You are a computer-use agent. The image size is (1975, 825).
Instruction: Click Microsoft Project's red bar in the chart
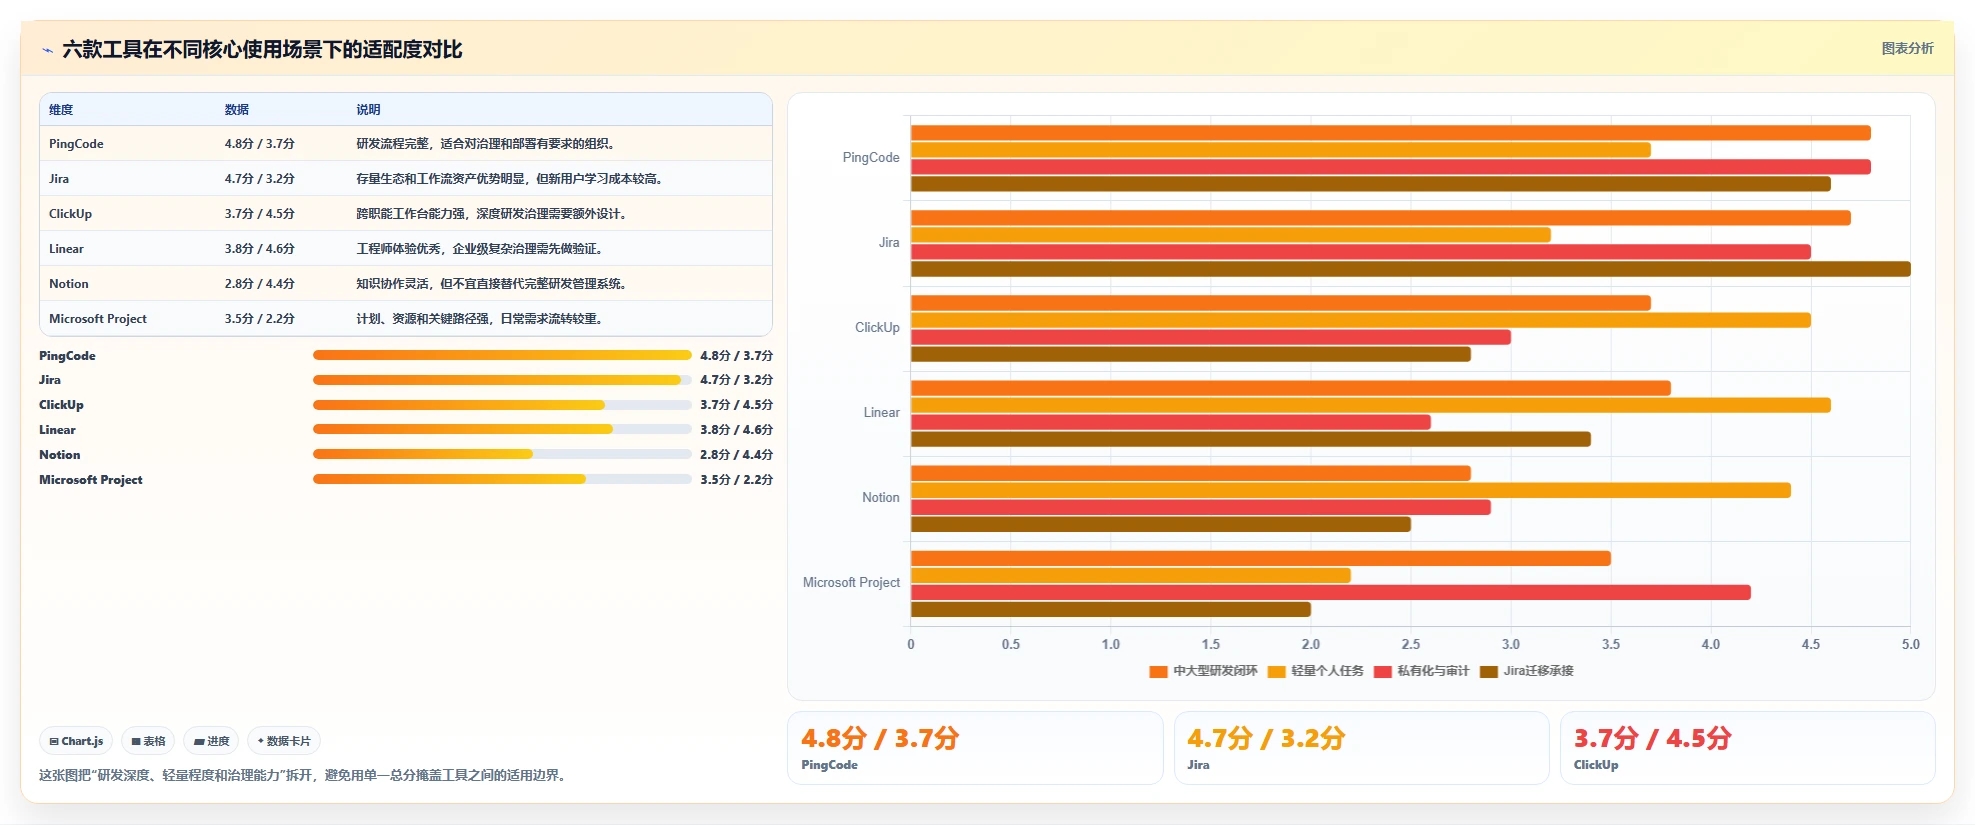click(1330, 592)
